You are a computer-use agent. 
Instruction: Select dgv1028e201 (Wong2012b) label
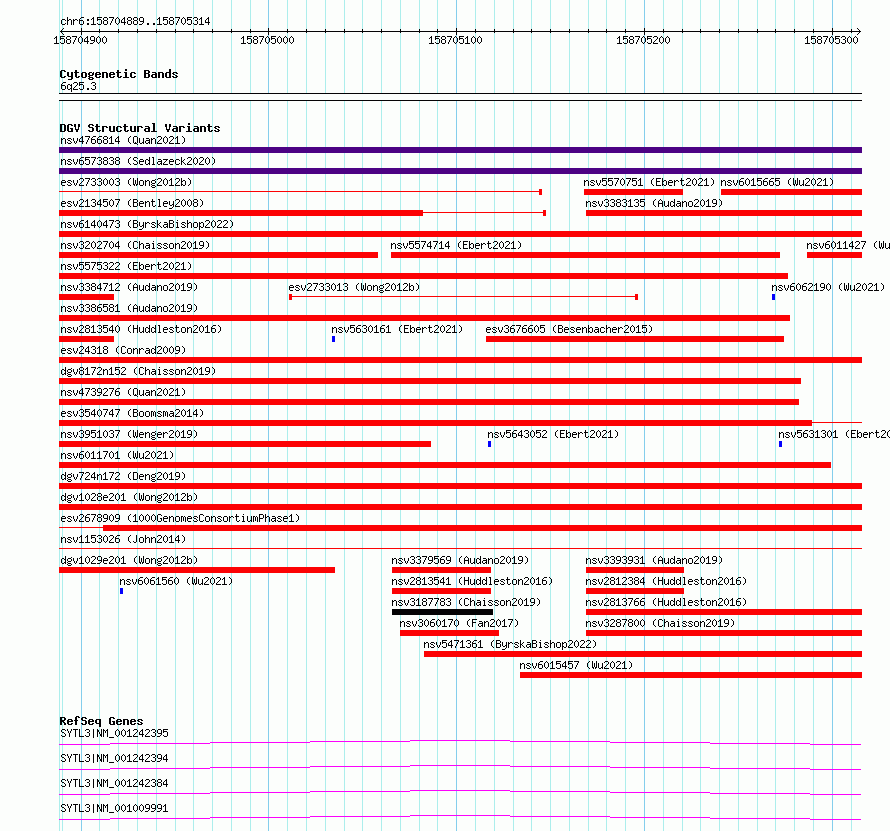(129, 497)
